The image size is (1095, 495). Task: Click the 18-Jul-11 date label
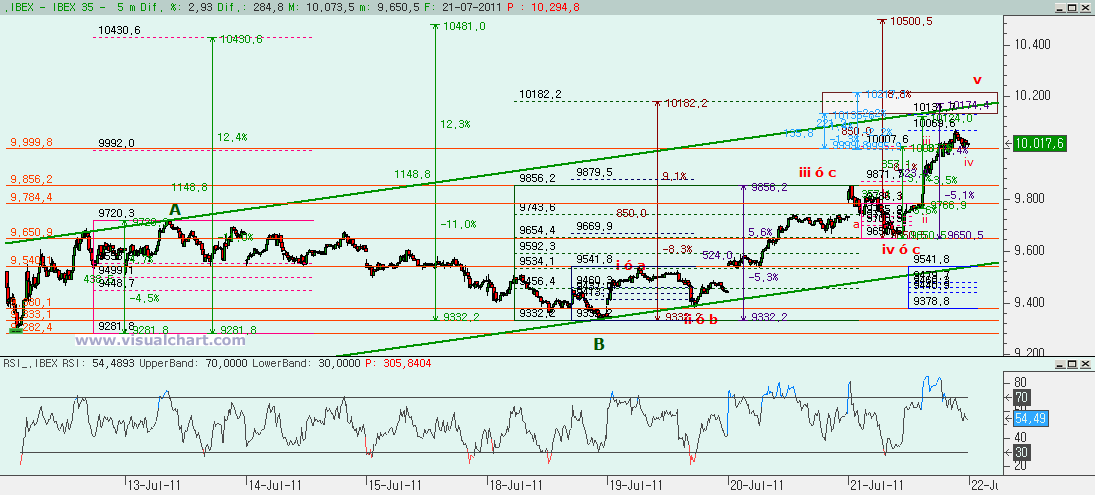point(517,484)
